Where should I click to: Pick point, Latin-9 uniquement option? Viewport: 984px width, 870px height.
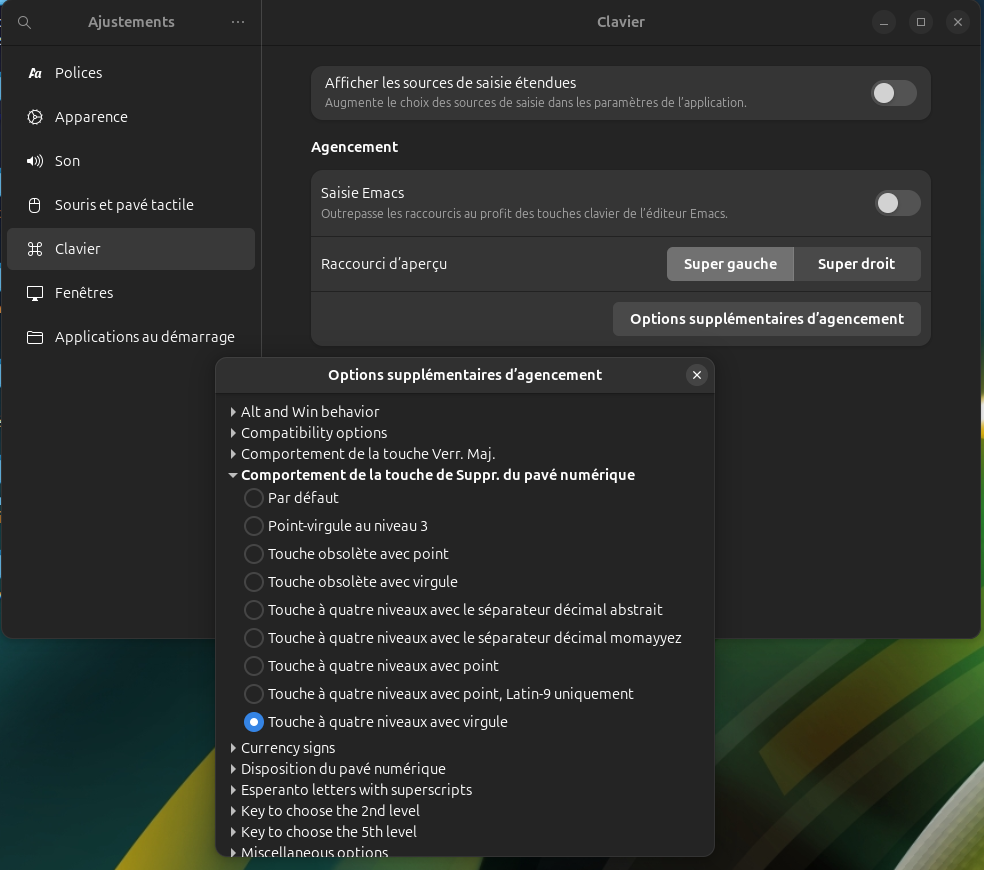point(254,694)
